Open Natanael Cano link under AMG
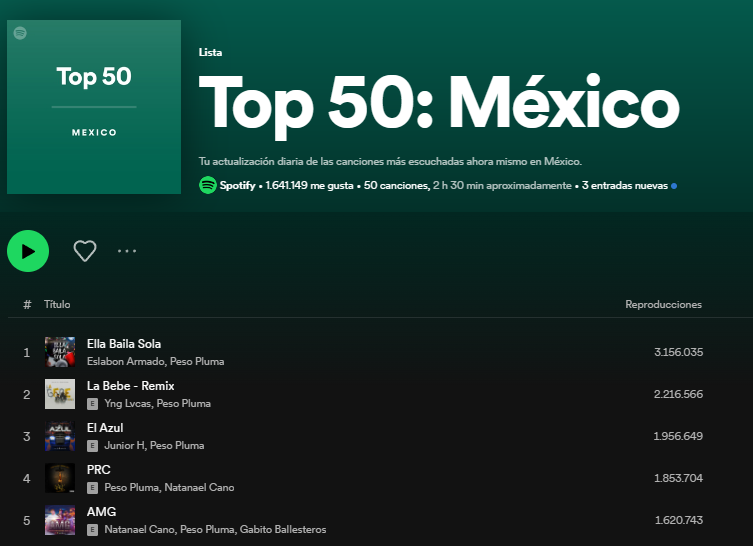 click(x=140, y=529)
